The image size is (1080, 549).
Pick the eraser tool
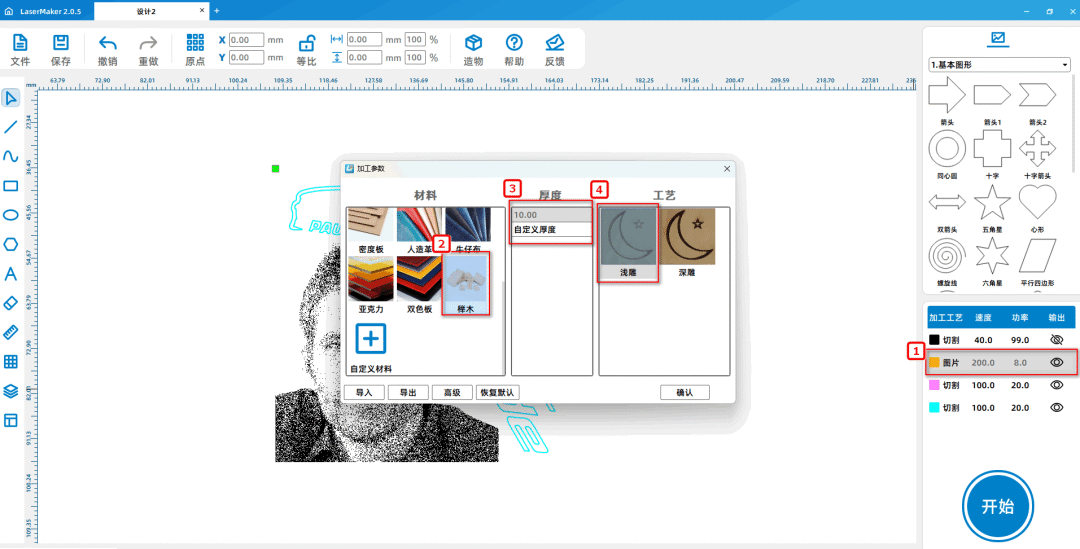(11, 303)
